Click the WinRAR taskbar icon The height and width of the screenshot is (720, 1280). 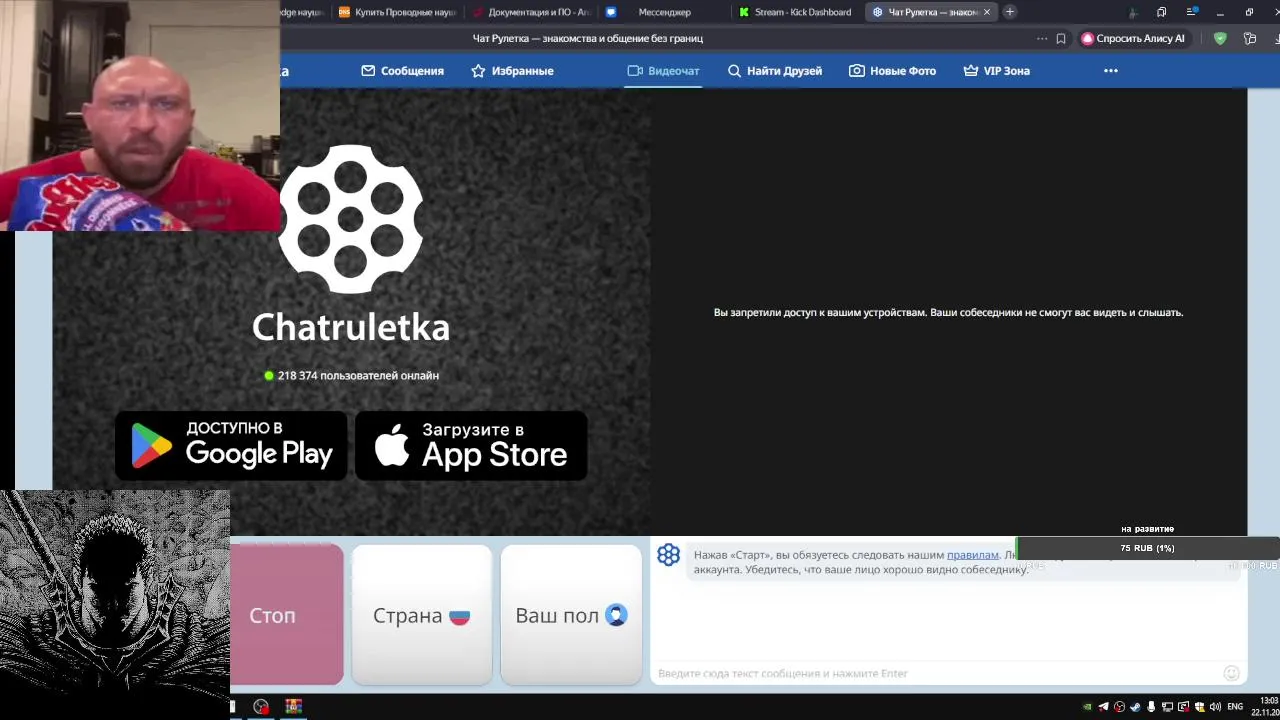point(293,707)
